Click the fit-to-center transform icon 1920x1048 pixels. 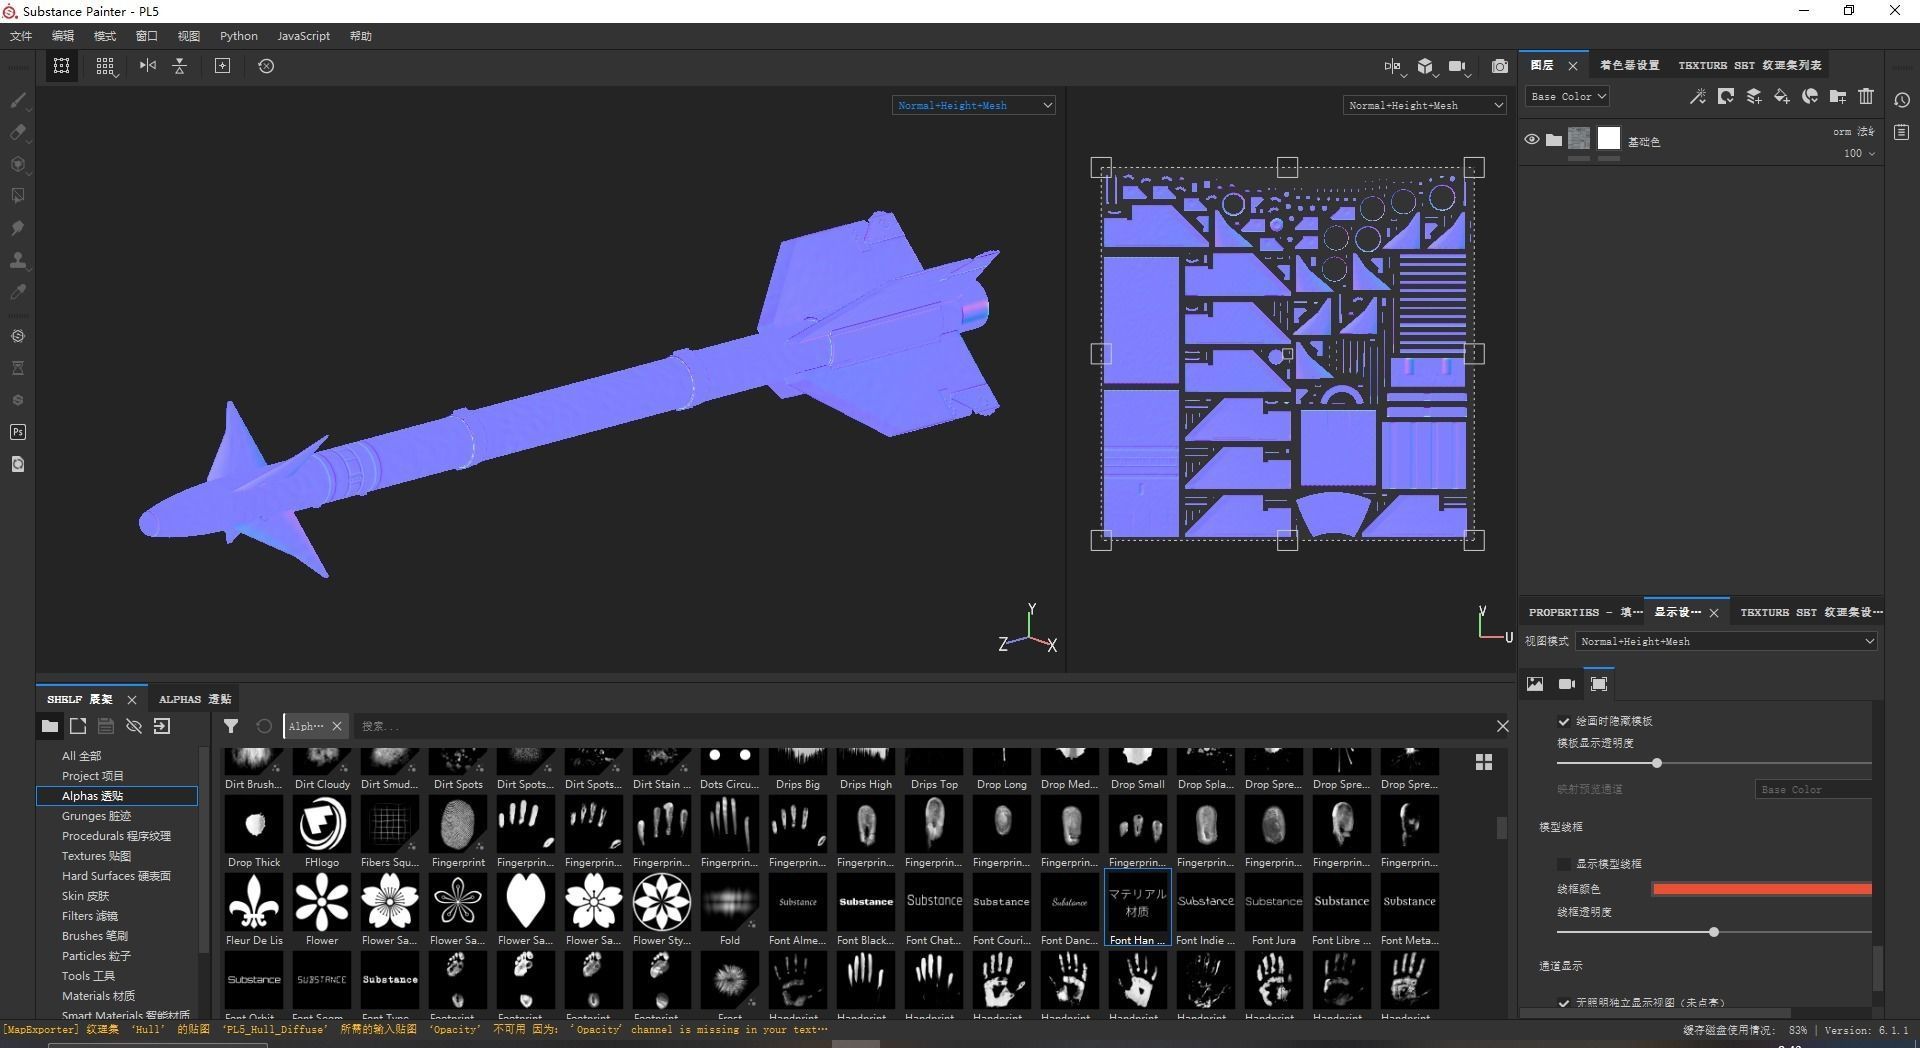click(222, 66)
